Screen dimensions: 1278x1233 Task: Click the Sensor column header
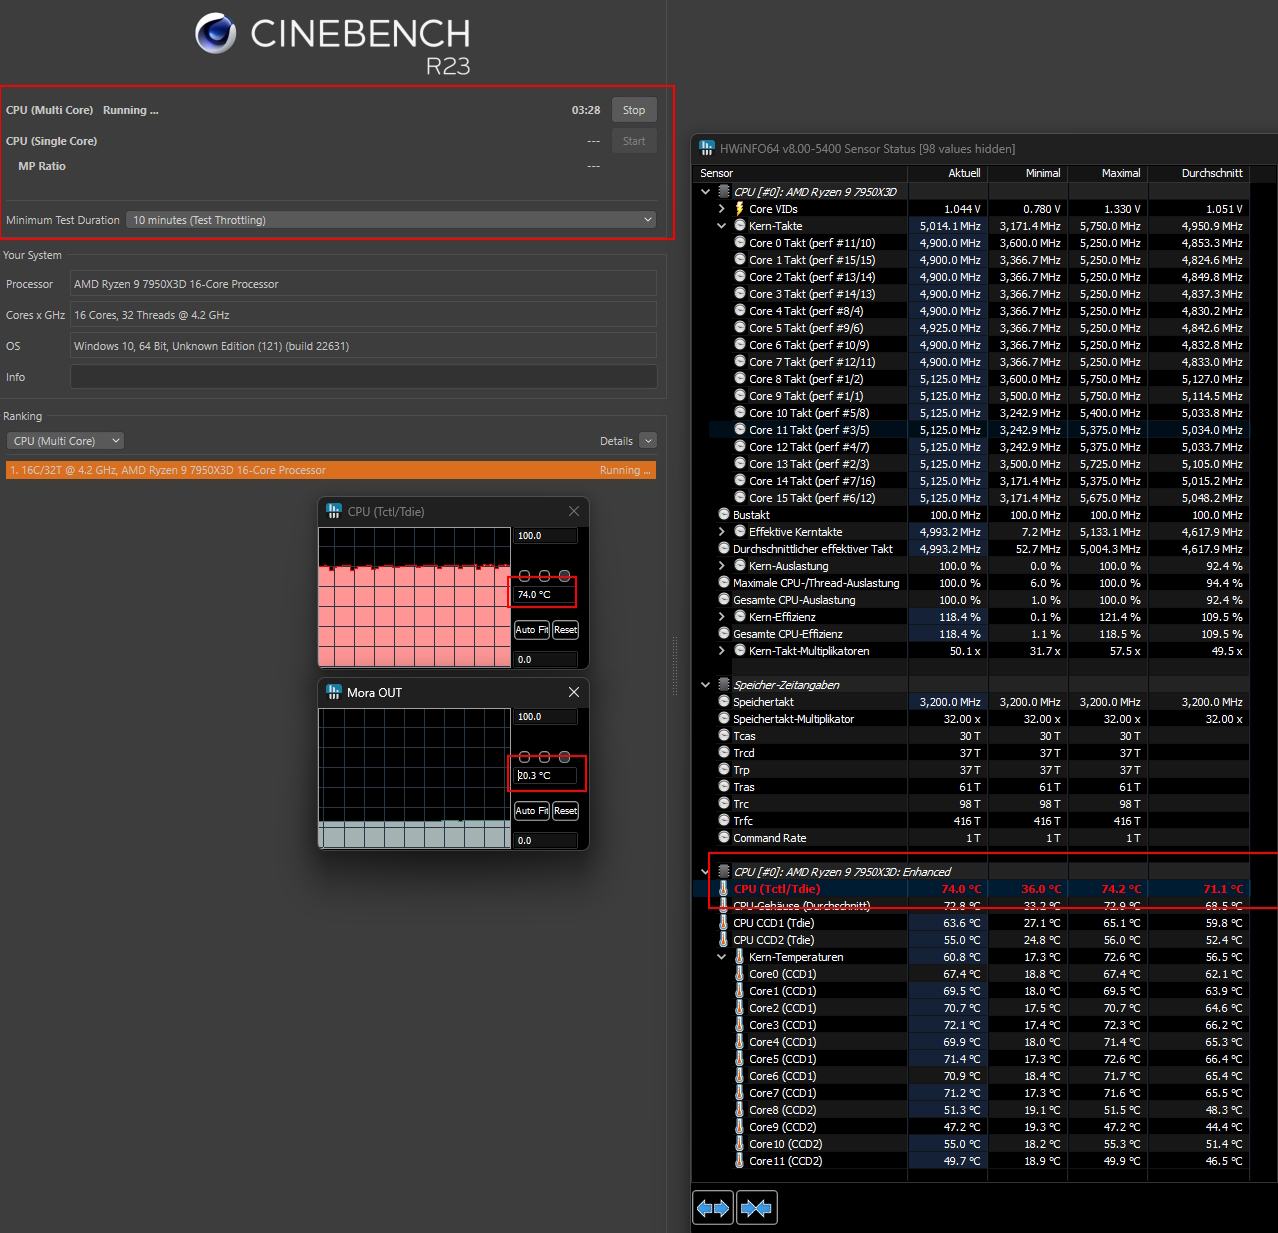point(801,173)
